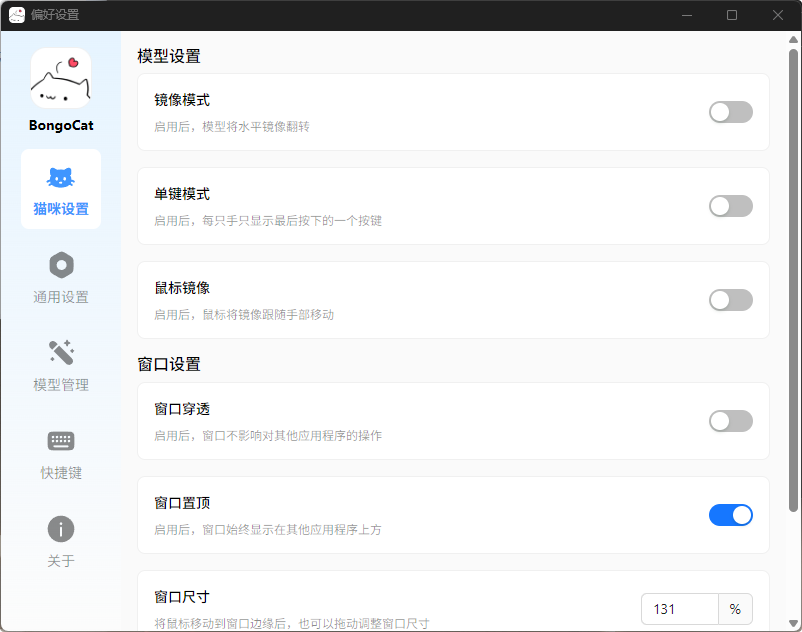Select the window size value field showing 131
Viewport: 802px width, 632px height.
coord(678,608)
